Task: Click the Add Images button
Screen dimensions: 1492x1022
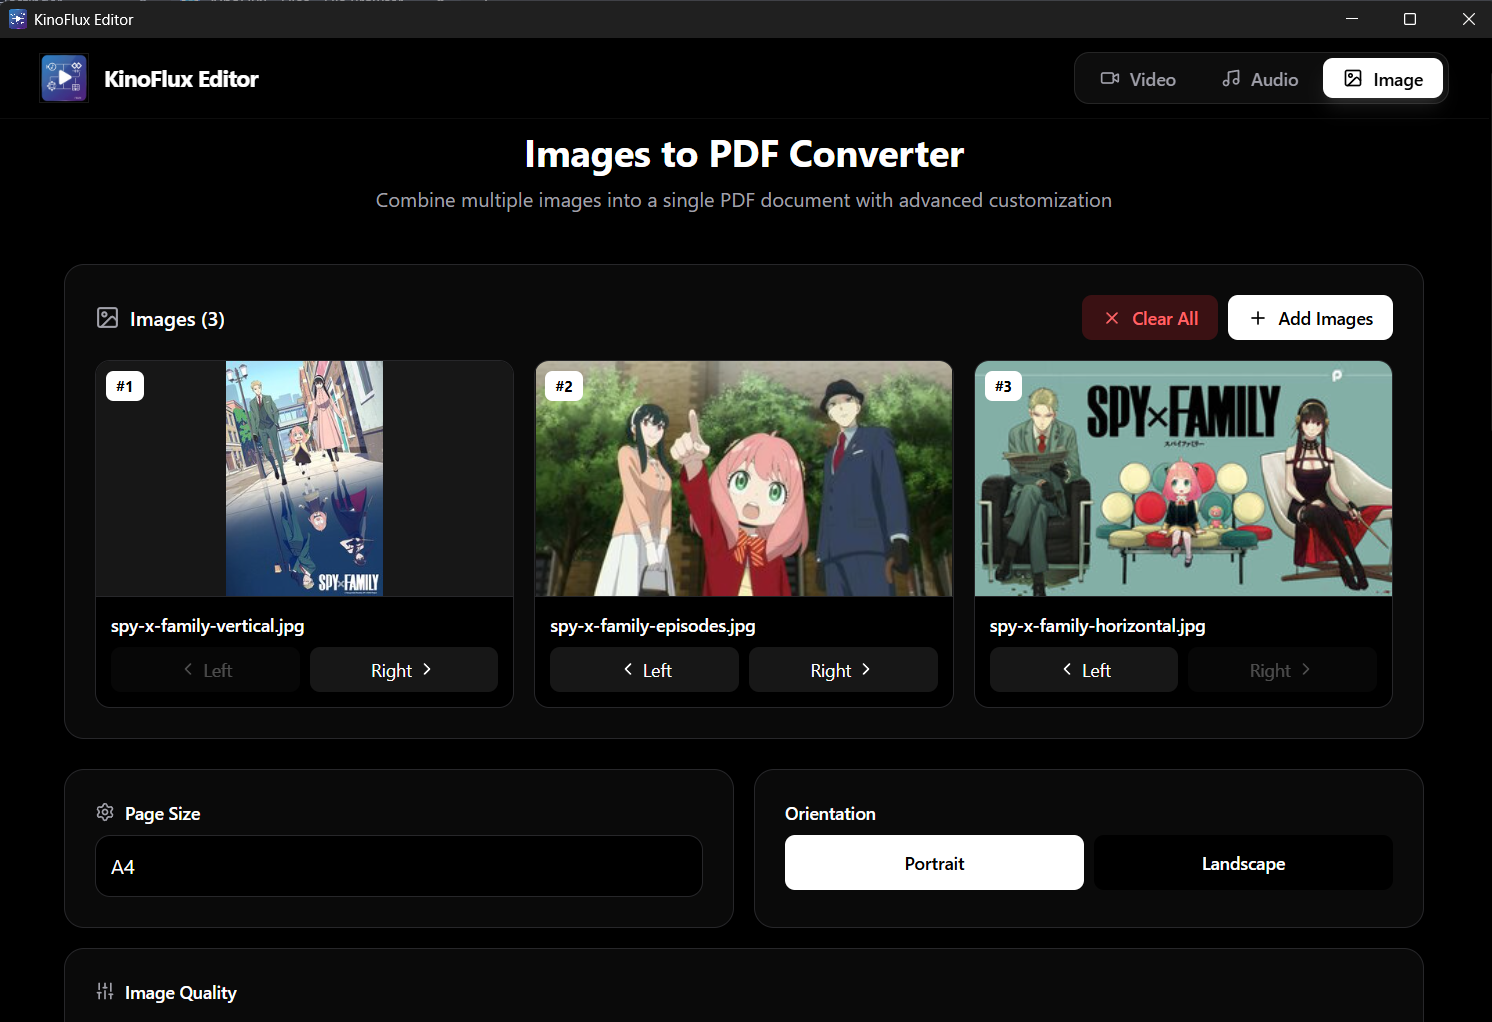Action: pos(1309,318)
